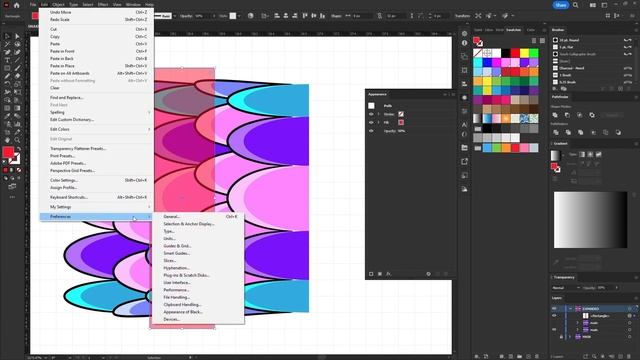Open the gradient preset dropdown arrow

(x=564, y=155)
